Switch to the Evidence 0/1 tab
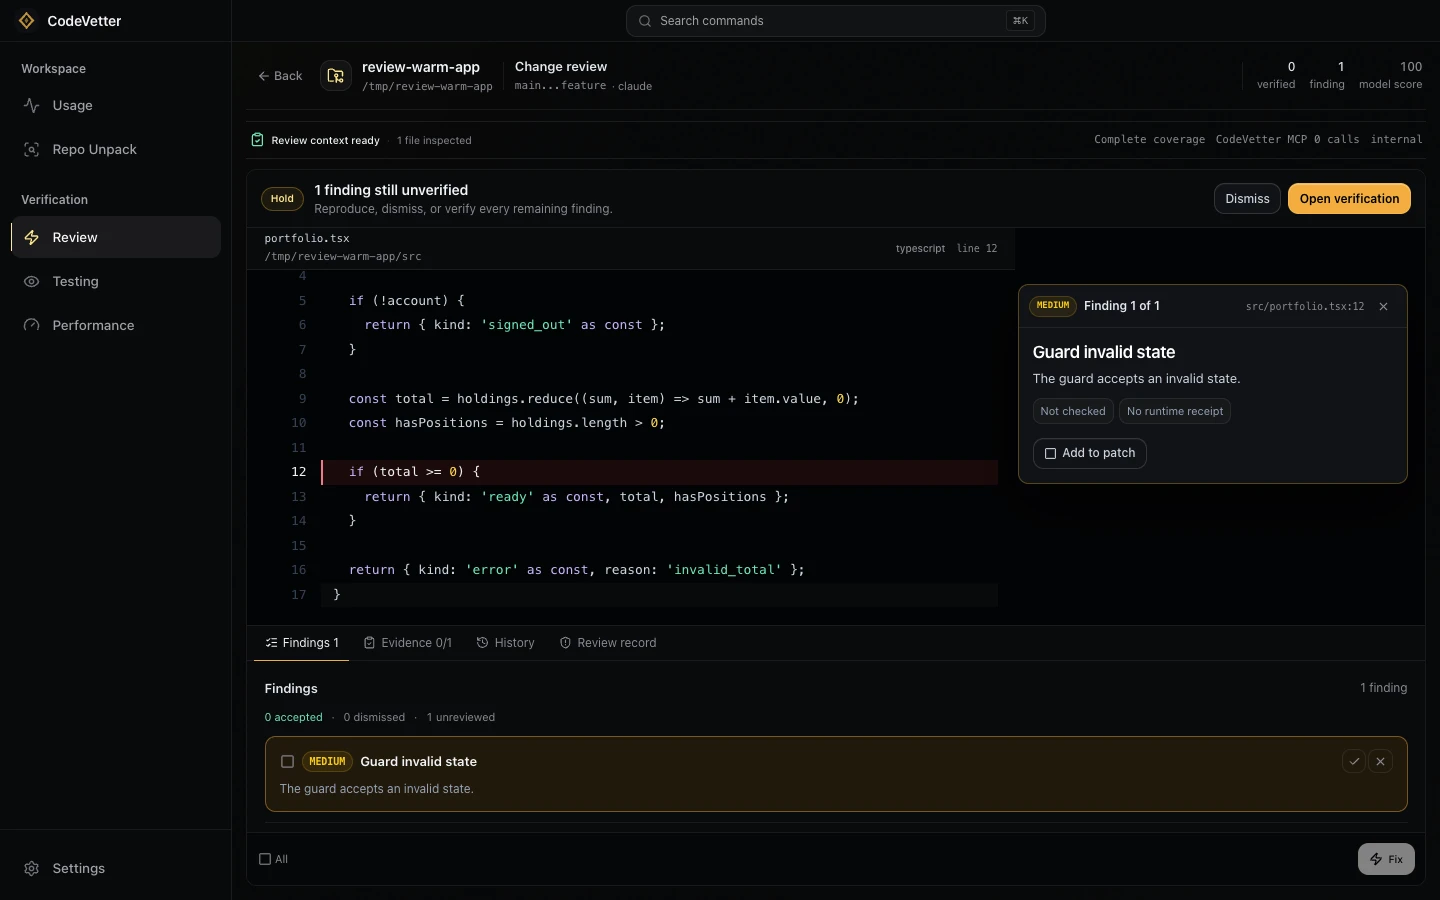 tap(407, 643)
